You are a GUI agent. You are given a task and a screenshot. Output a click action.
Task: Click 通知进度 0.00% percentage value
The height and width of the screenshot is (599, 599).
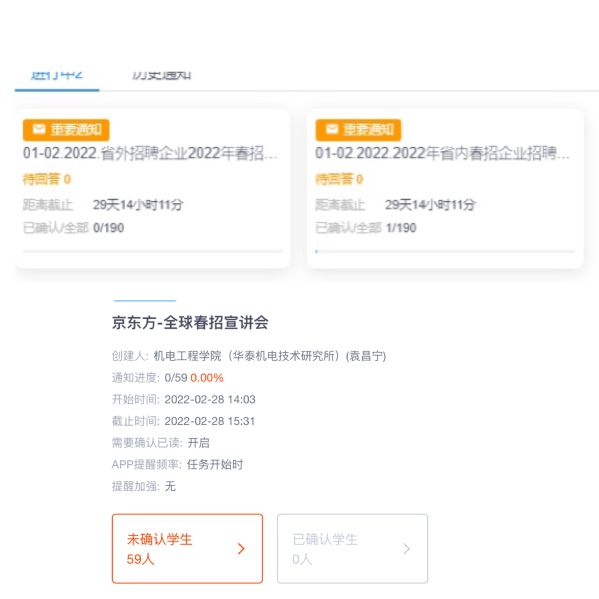[x=207, y=378]
